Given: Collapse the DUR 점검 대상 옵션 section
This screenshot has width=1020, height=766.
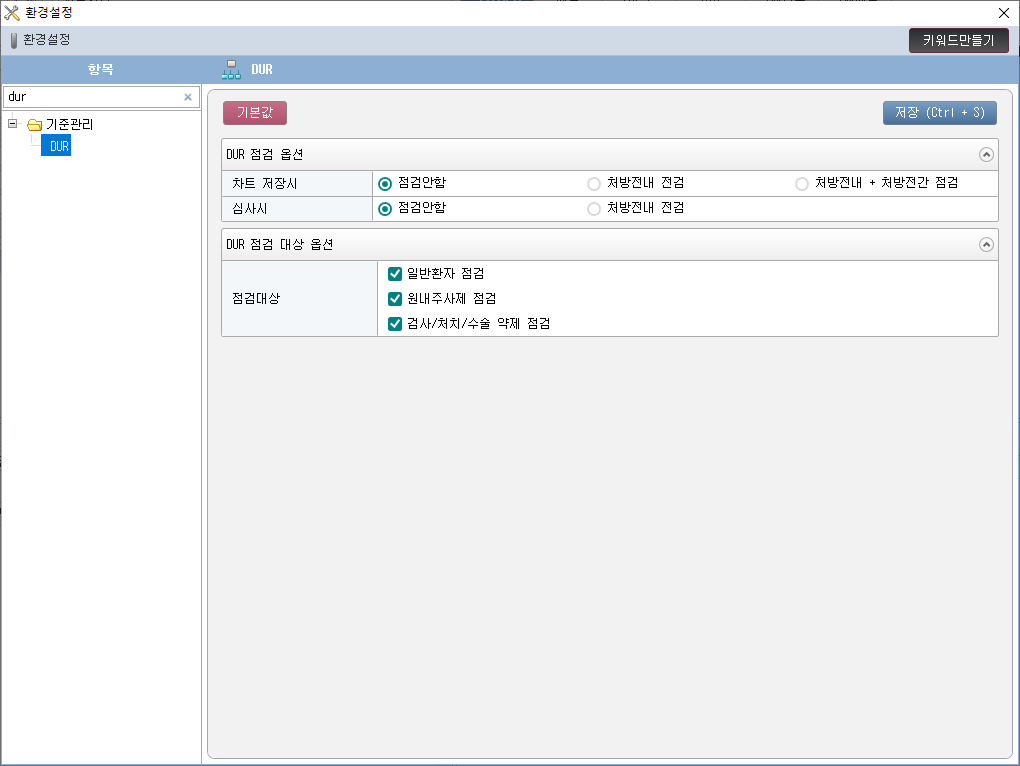Looking at the screenshot, I should (986, 245).
